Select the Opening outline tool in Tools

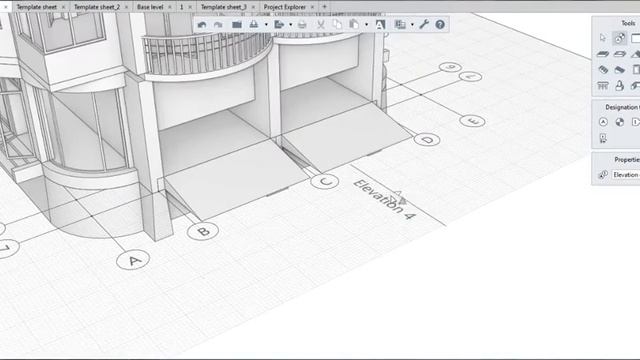click(x=620, y=54)
